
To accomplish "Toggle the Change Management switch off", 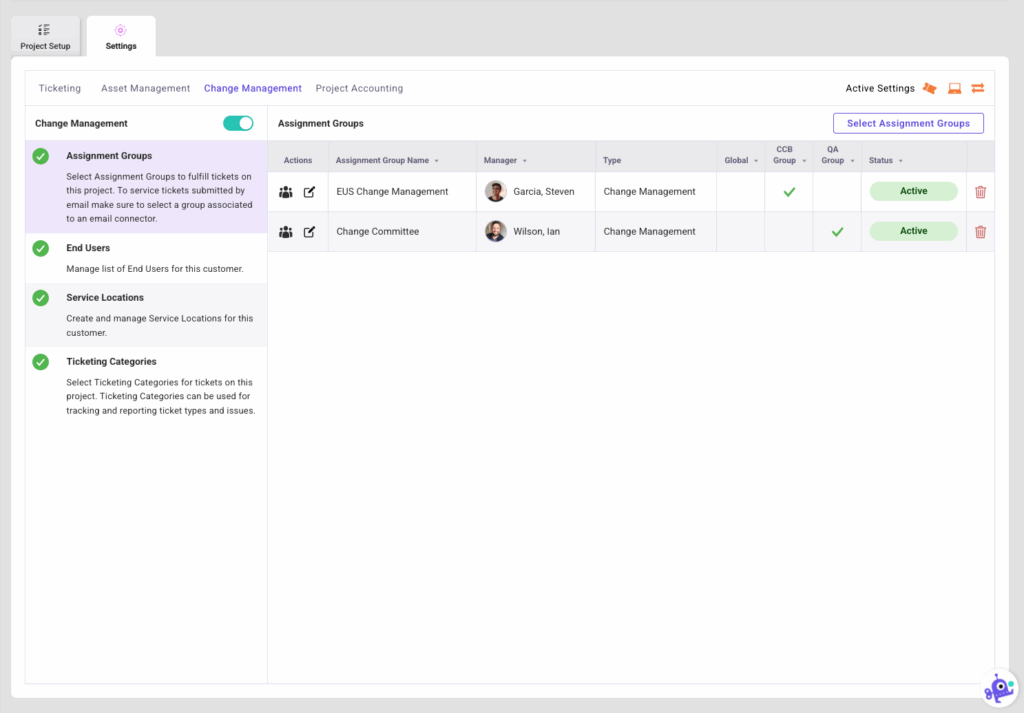I will click(x=238, y=123).
